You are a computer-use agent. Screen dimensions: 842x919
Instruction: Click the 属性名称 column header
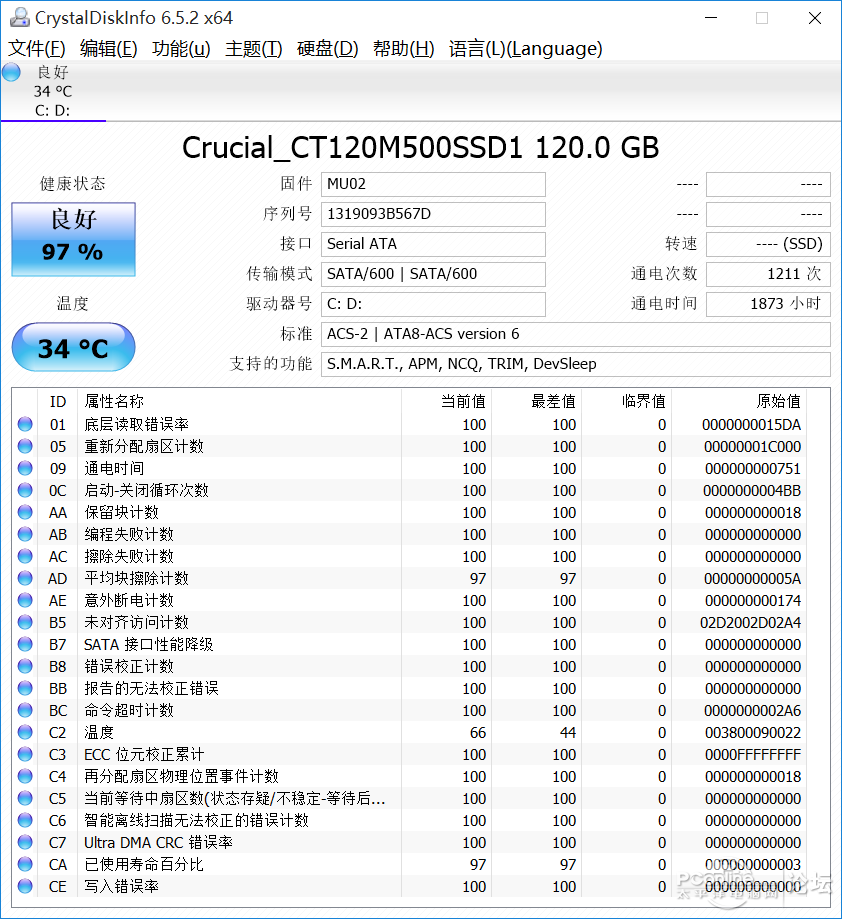pyautogui.click(x=240, y=401)
